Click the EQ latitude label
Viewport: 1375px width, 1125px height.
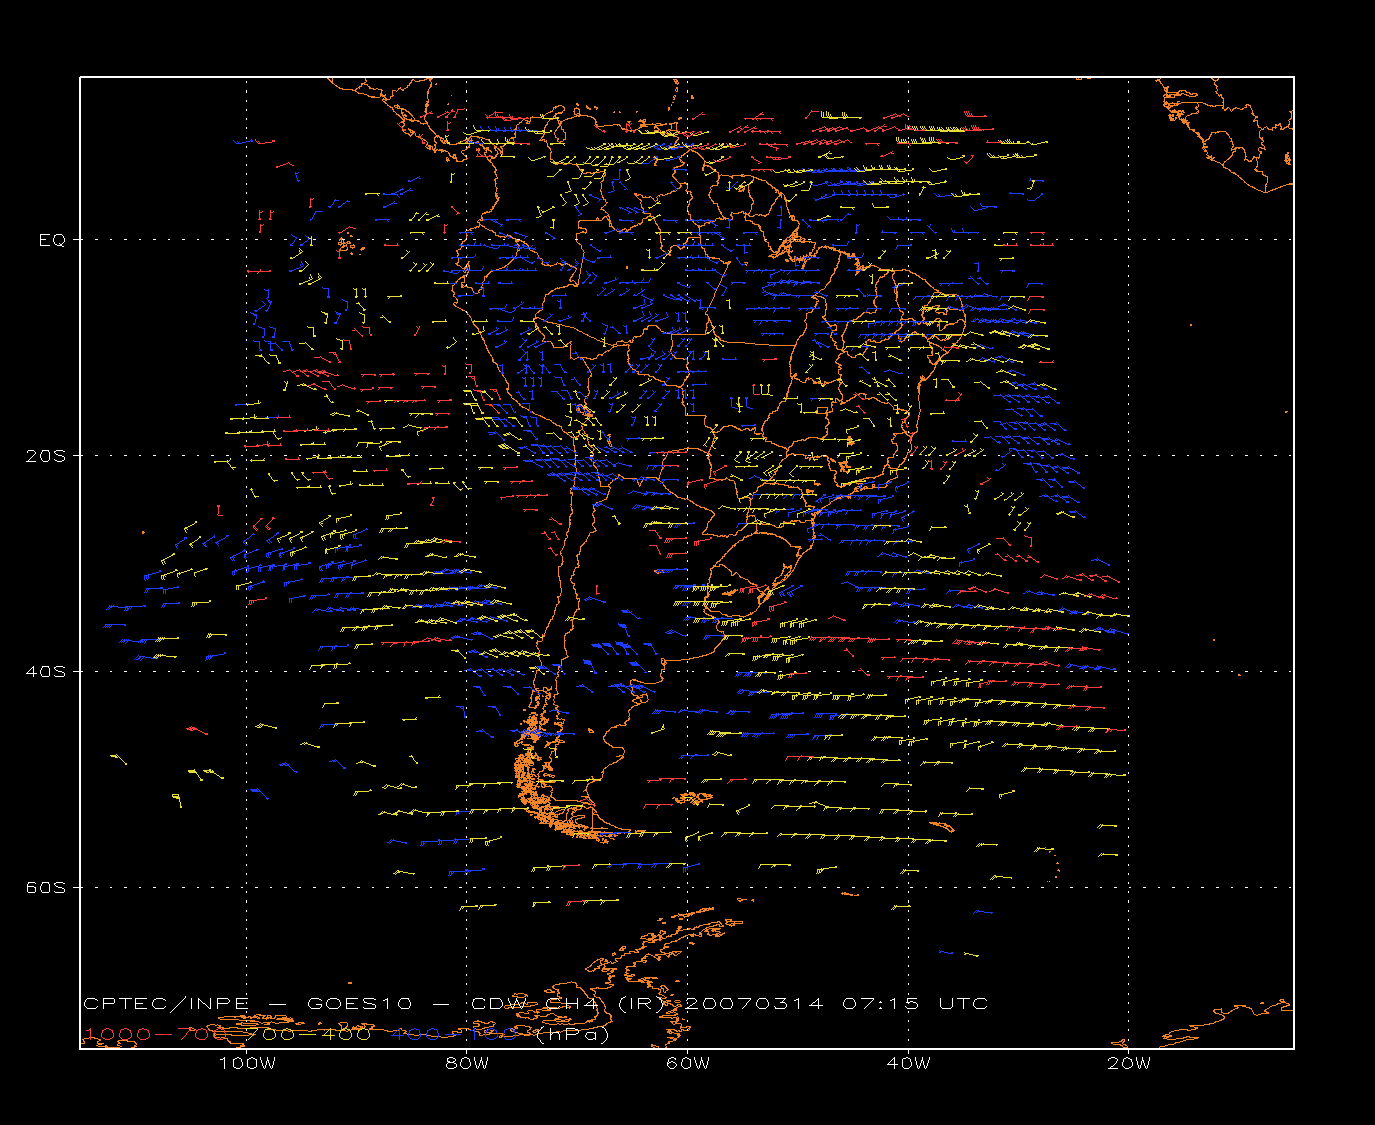(52, 240)
